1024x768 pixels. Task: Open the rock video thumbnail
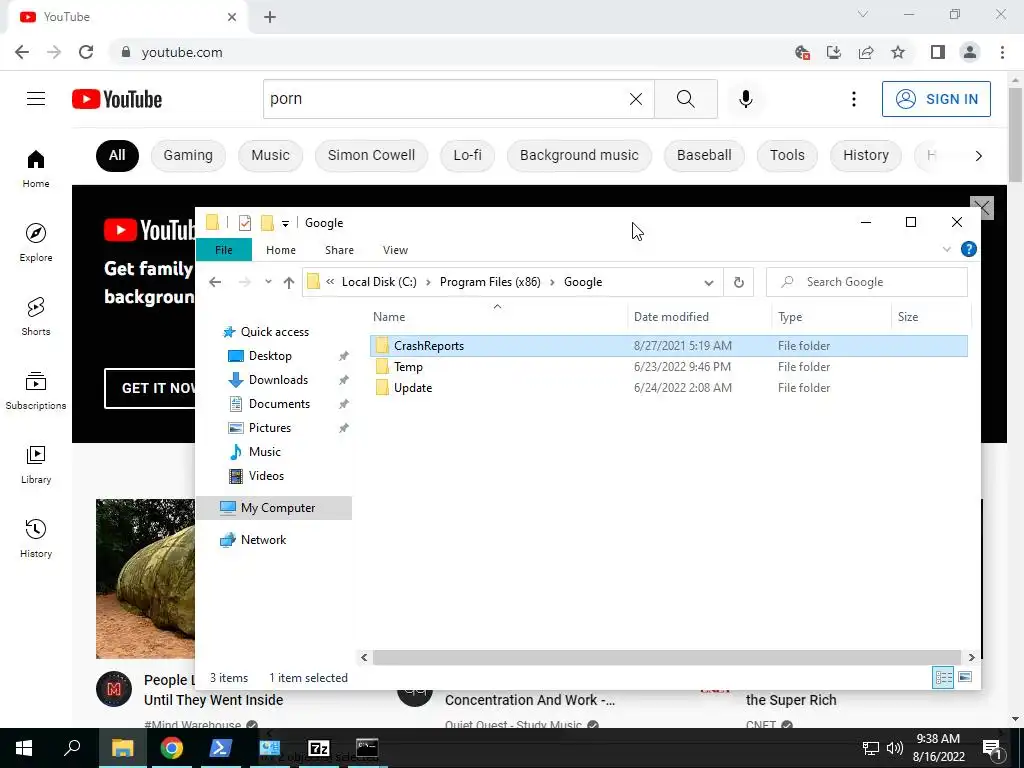(145, 579)
